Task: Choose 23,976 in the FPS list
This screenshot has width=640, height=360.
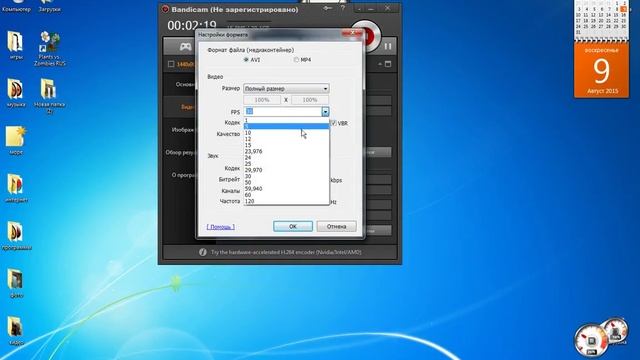Action: (x=286, y=151)
